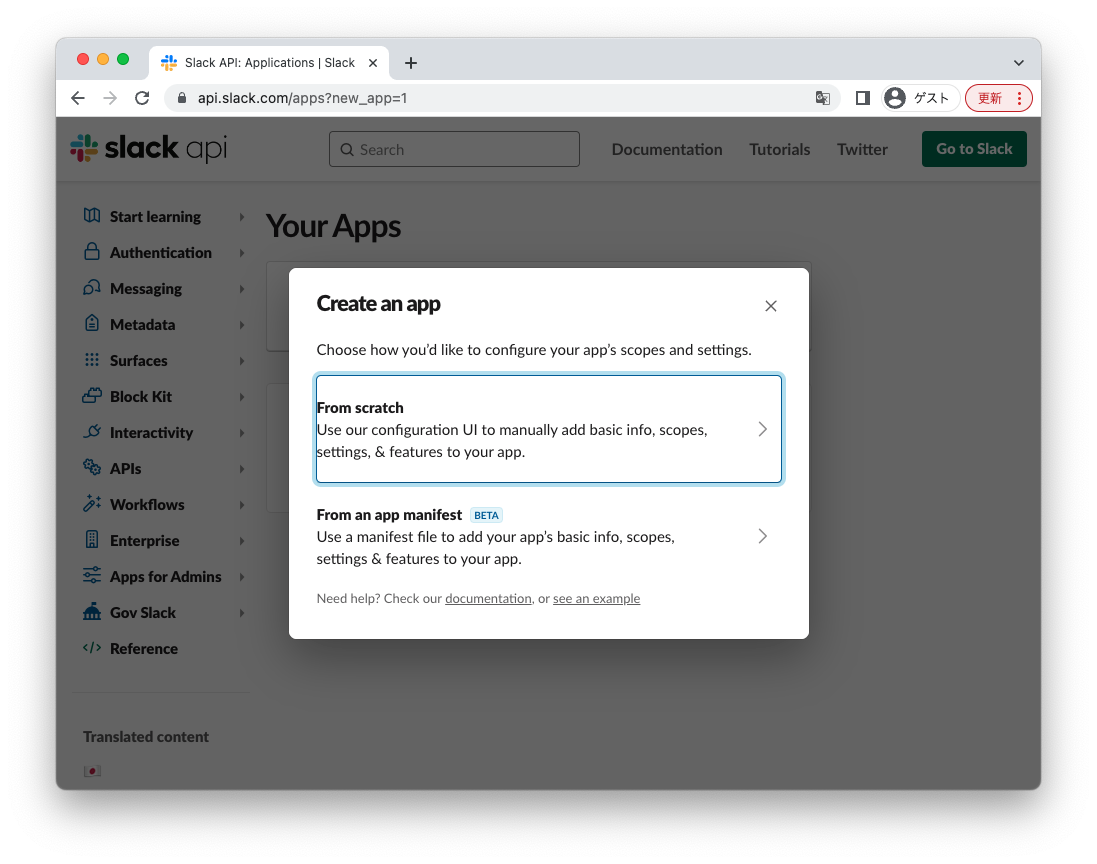
Task: Click the Reference code brackets icon
Action: tap(92, 648)
